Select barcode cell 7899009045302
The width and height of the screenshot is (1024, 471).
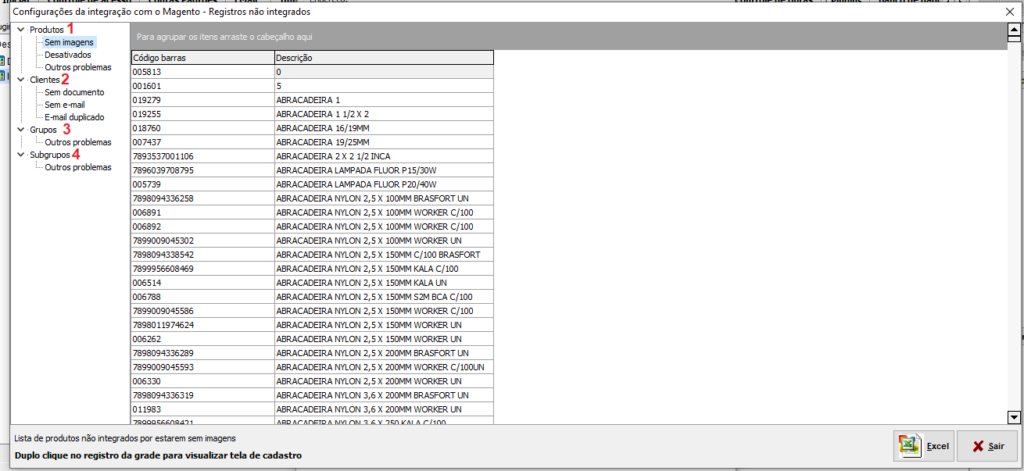(x=202, y=240)
